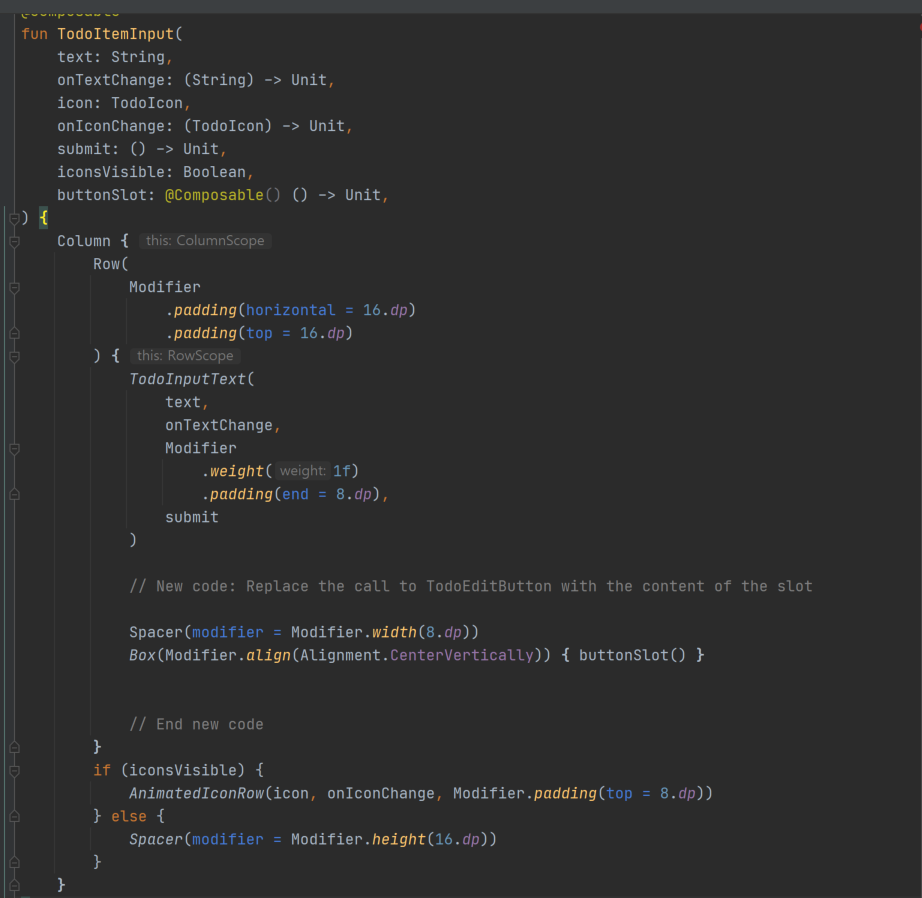The height and width of the screenshot is (898, 922).
Task: Click the highlighted yellow opening brace '{'
Action: tap(44, 218)
